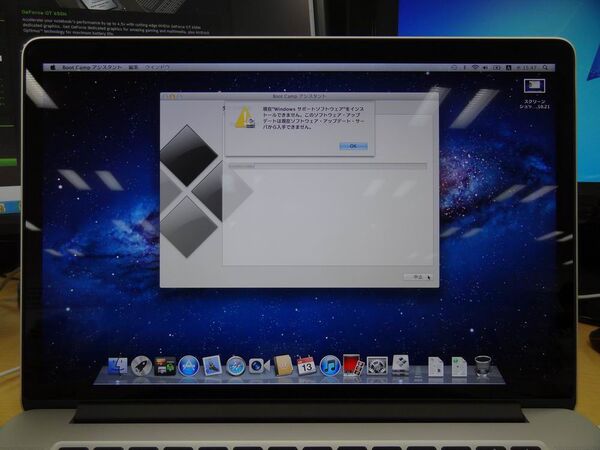
Task: Open the 編集 (Edit) menu
Action: 133,67
